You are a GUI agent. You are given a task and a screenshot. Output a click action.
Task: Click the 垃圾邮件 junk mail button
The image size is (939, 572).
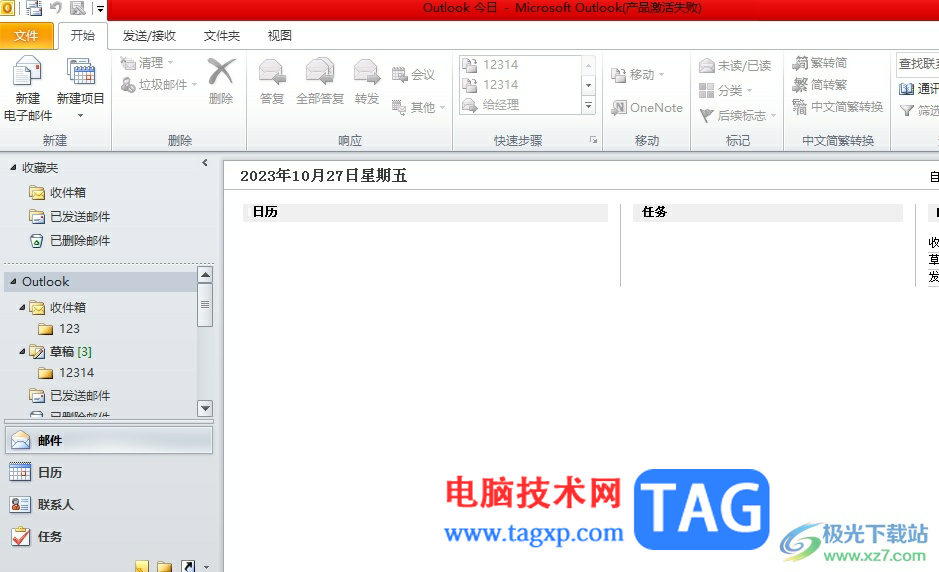point(159,85)
